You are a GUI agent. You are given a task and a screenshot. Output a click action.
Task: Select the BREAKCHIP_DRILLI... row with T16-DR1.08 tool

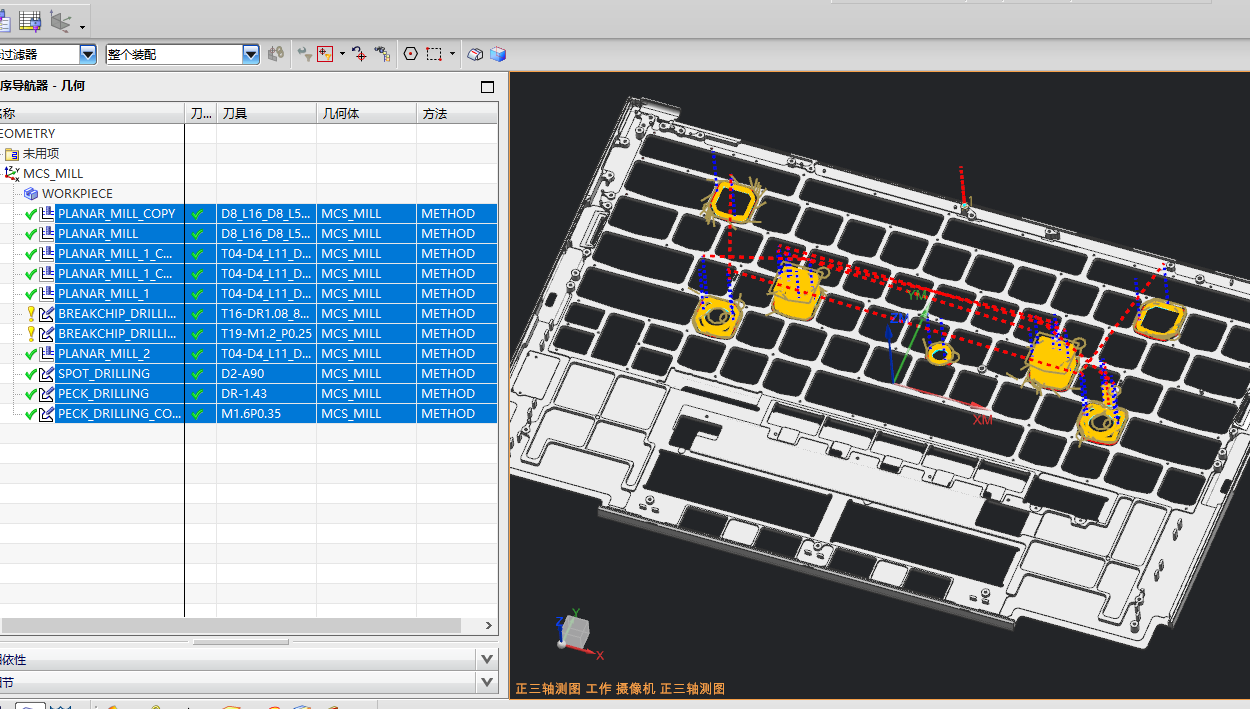pyautogui.click(x=118, y=314)
